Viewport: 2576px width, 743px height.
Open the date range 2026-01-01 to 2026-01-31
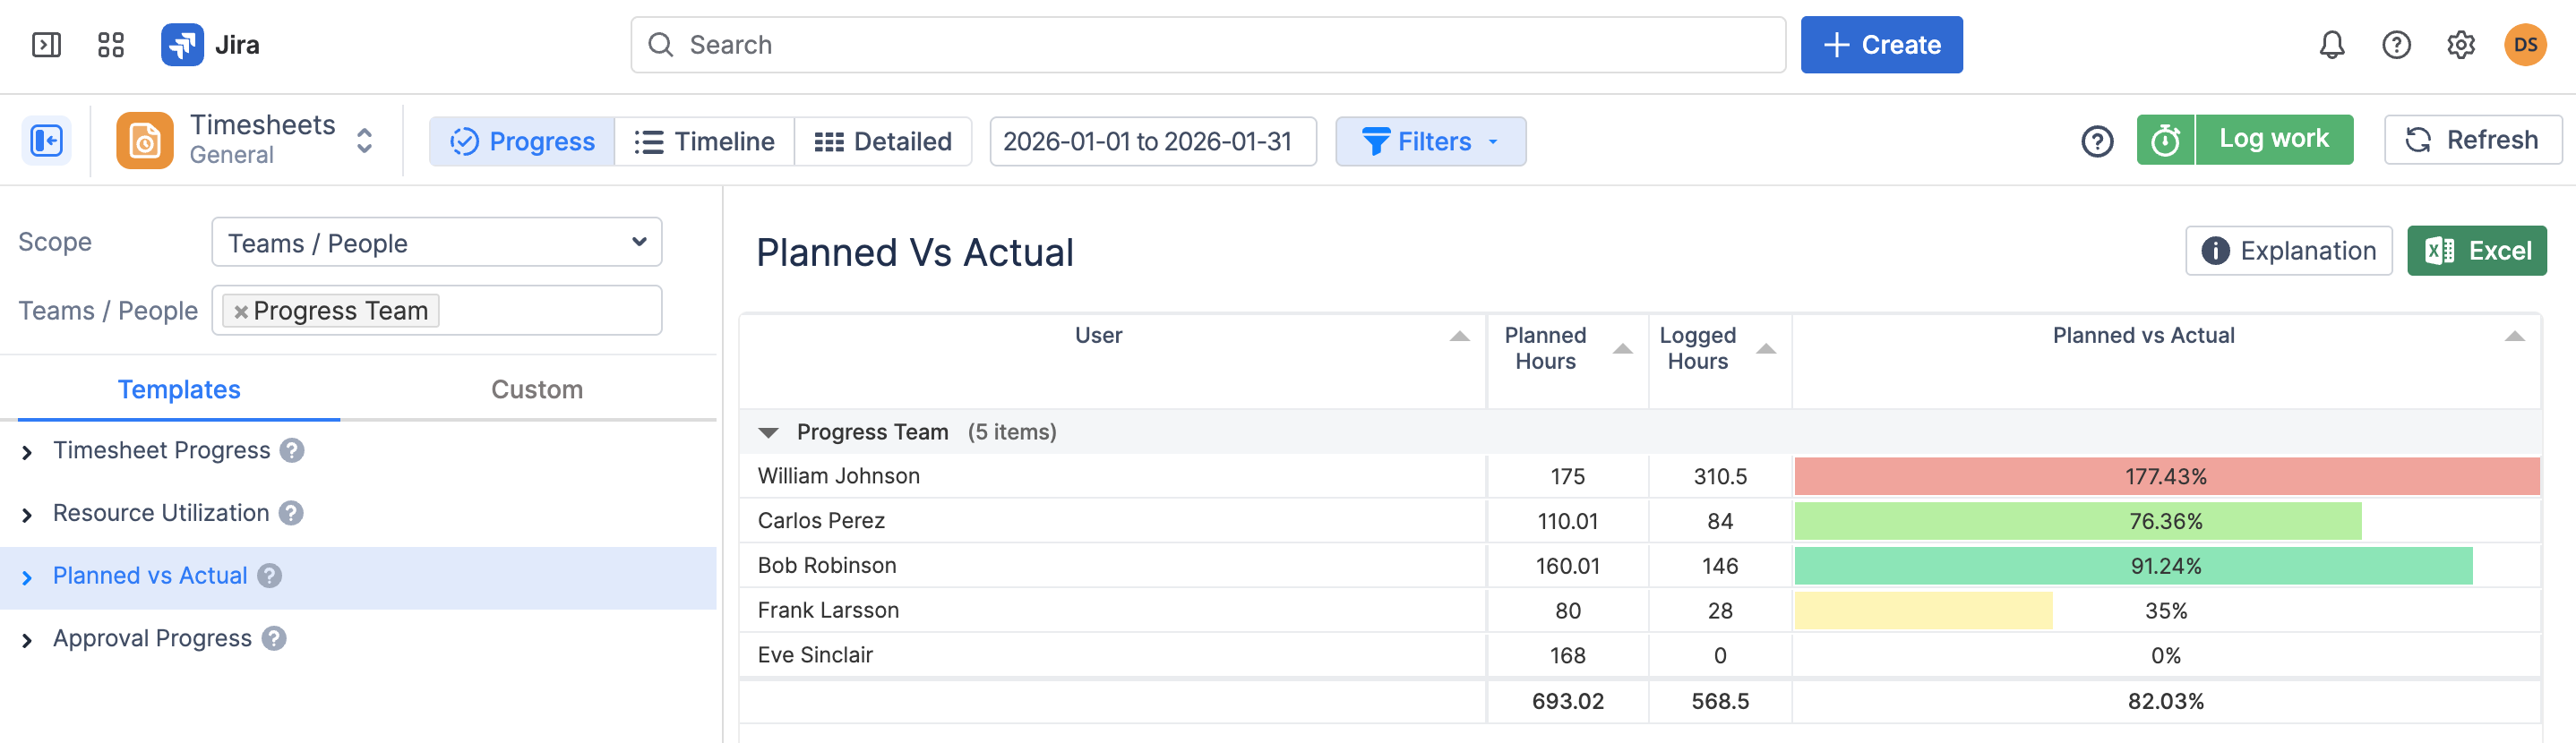1152,141
